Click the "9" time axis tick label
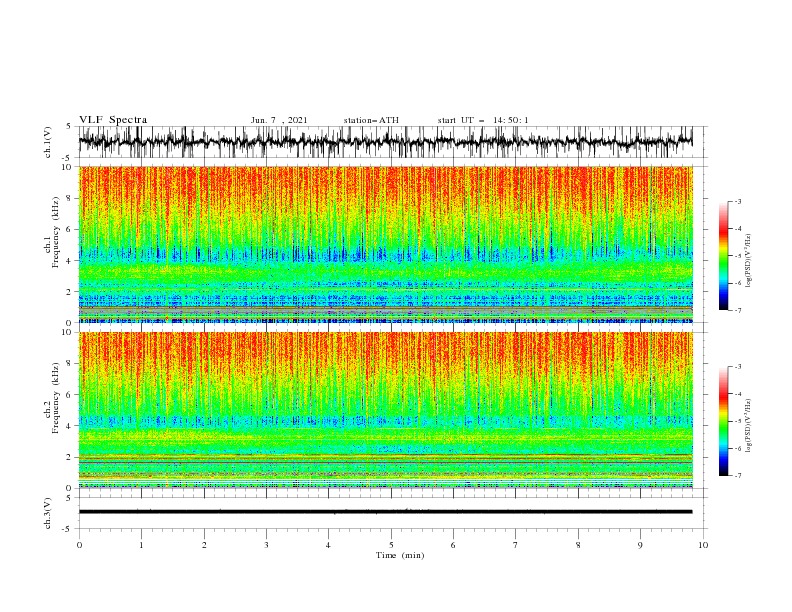The height and width of the screenshot is (612, 792). pyautogui.click(x=640, y=545)
